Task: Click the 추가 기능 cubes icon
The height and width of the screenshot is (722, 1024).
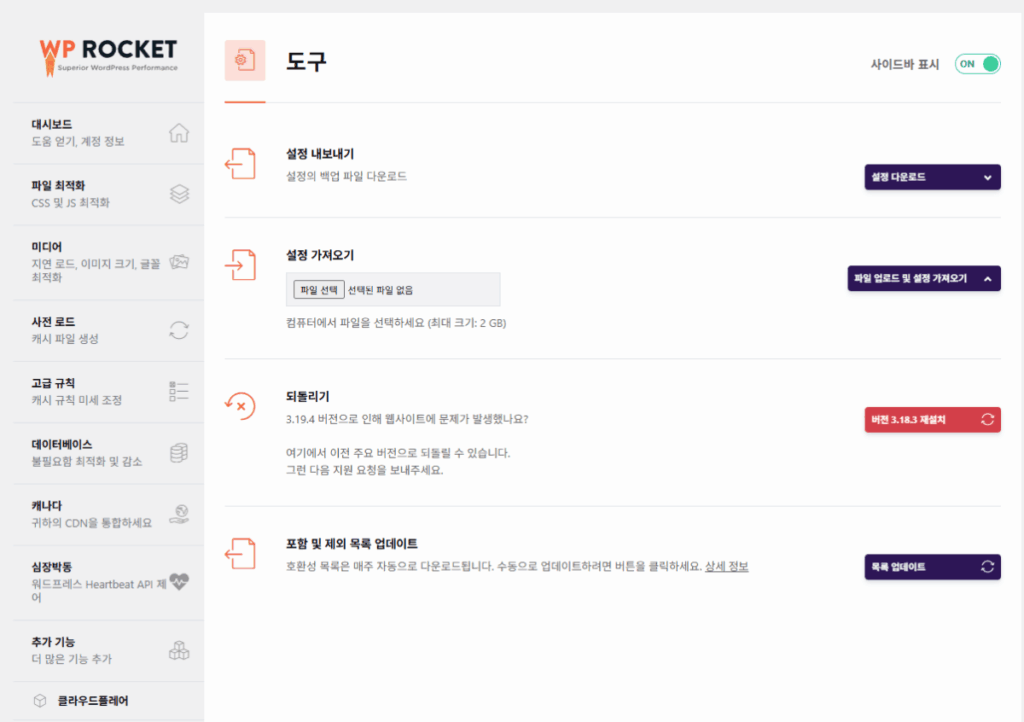Action: coord(179,650)
